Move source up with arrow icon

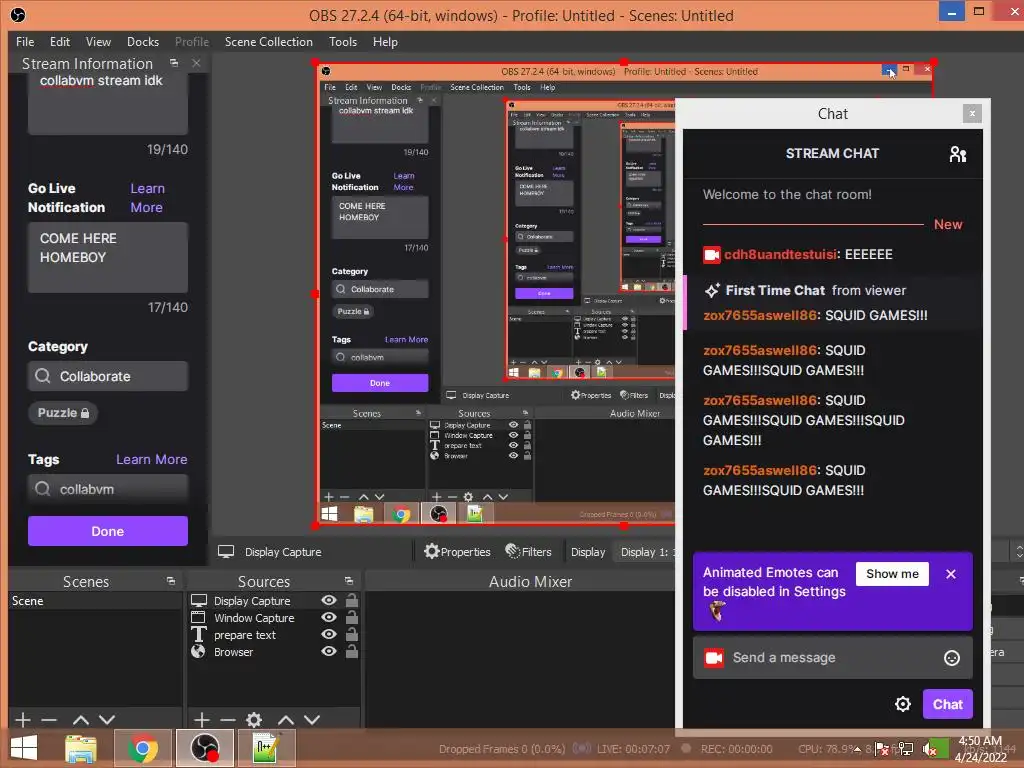(286, 720)
